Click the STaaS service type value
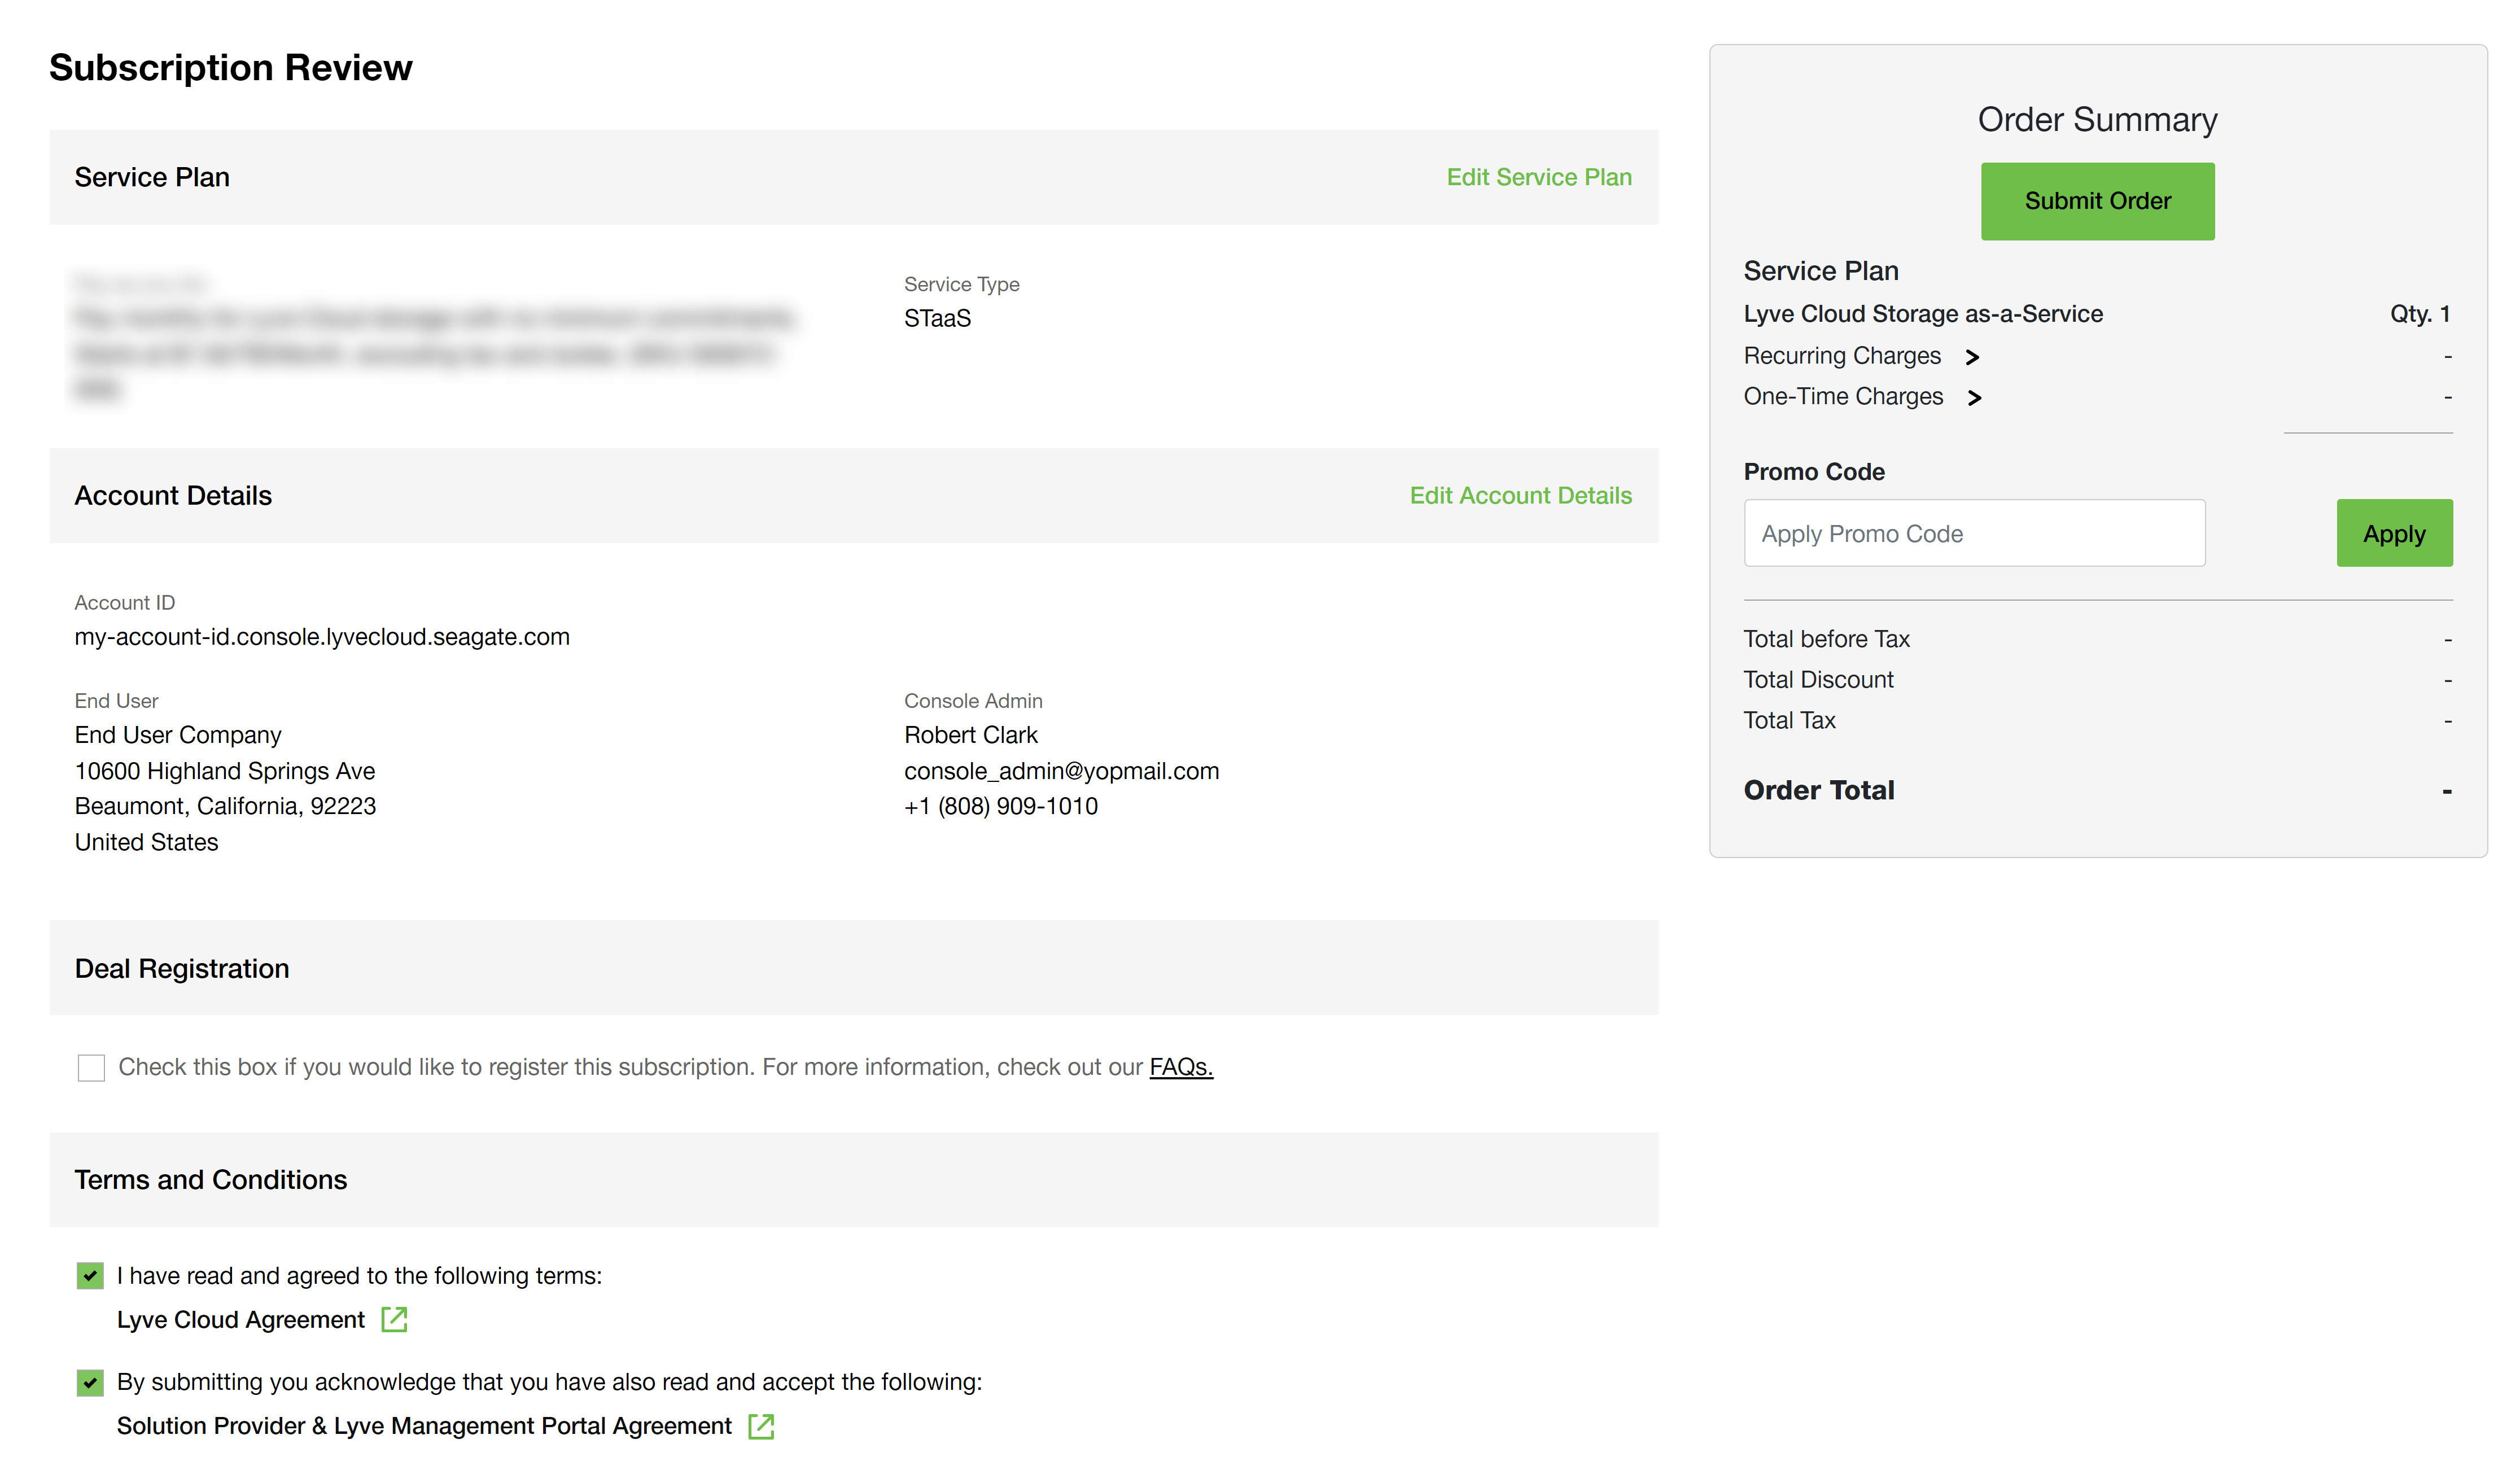 937,318
